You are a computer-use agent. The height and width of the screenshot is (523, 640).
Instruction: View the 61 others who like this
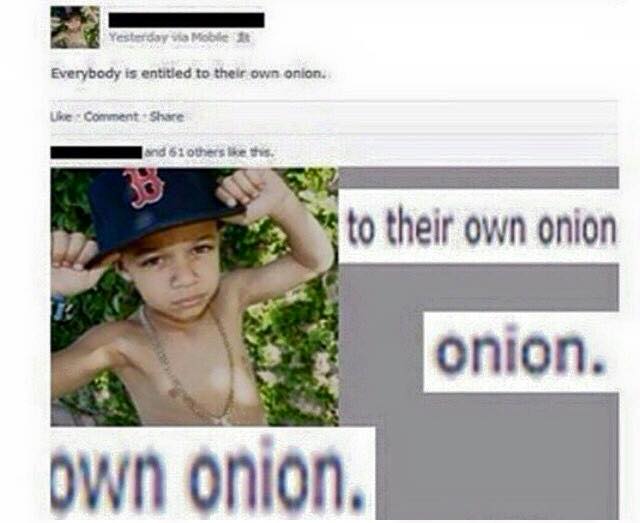190,152
